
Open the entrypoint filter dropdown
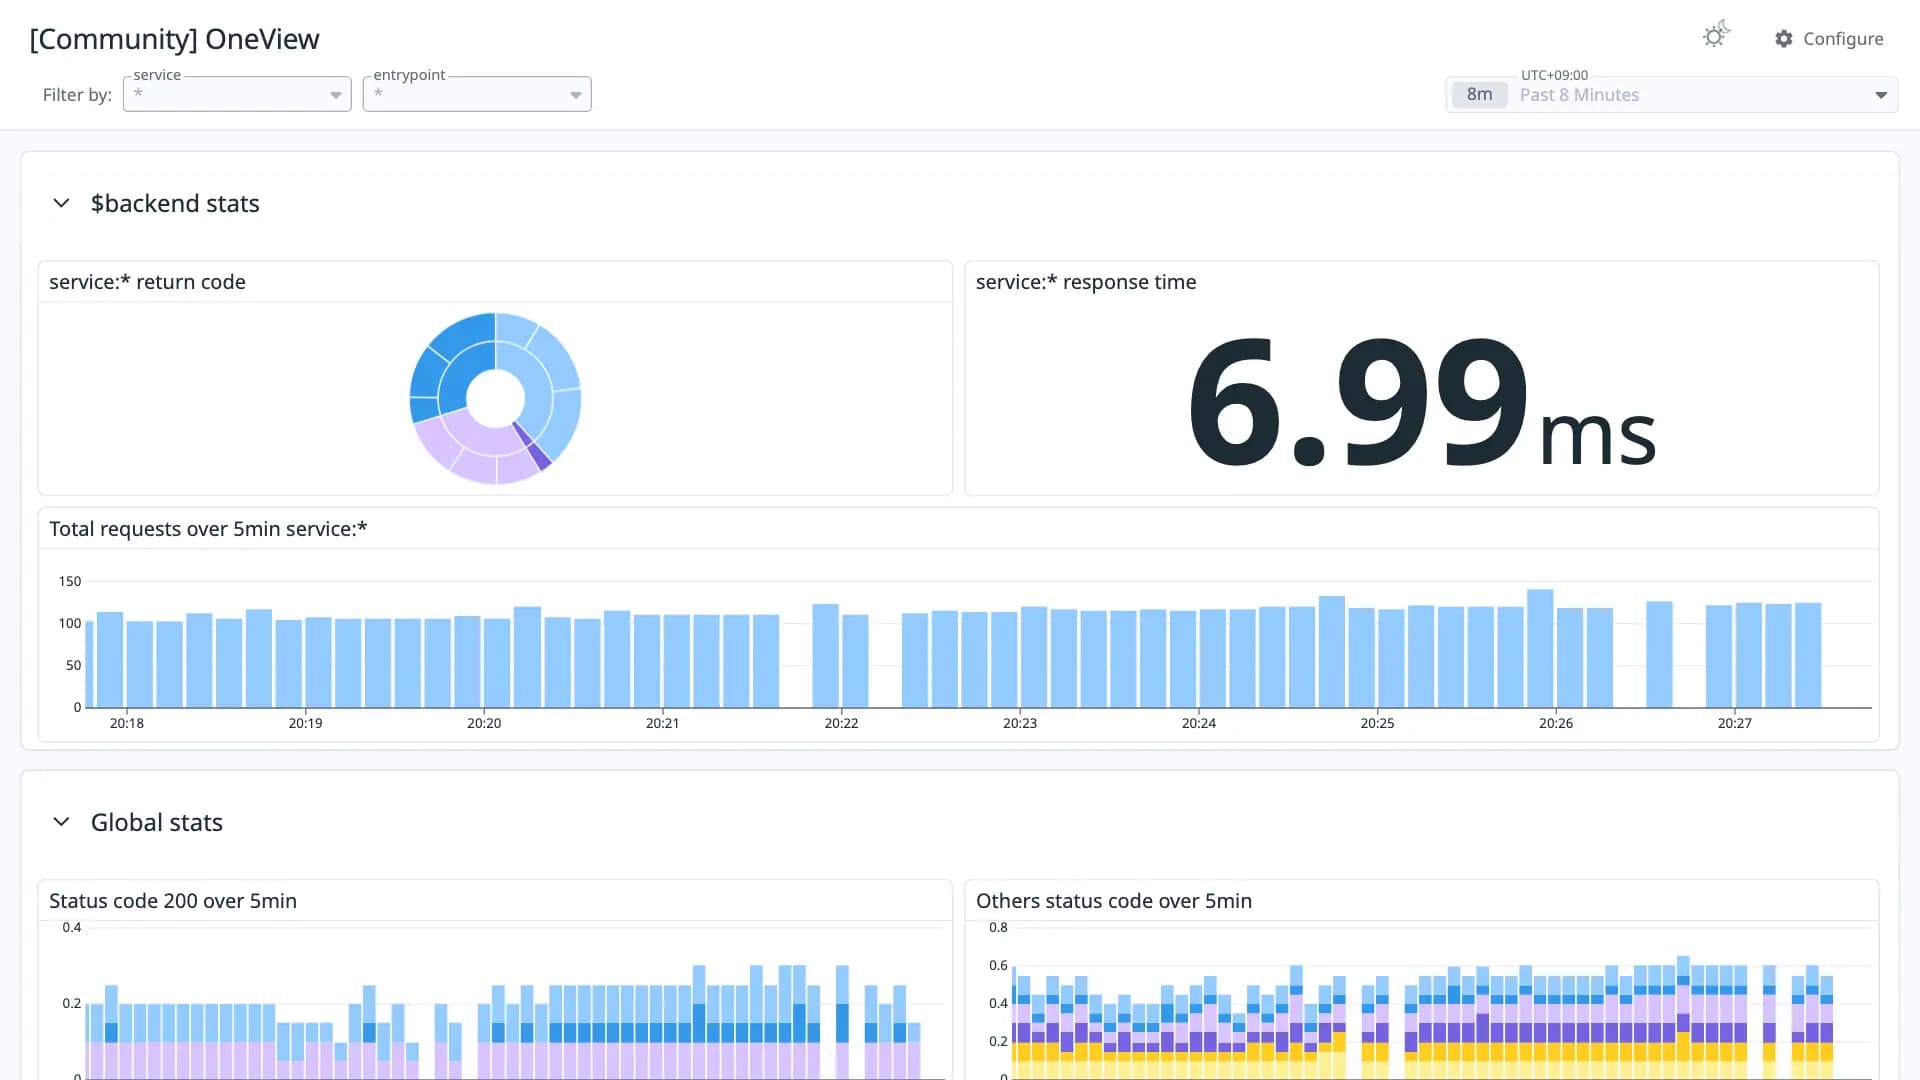[x=477, y=94]
